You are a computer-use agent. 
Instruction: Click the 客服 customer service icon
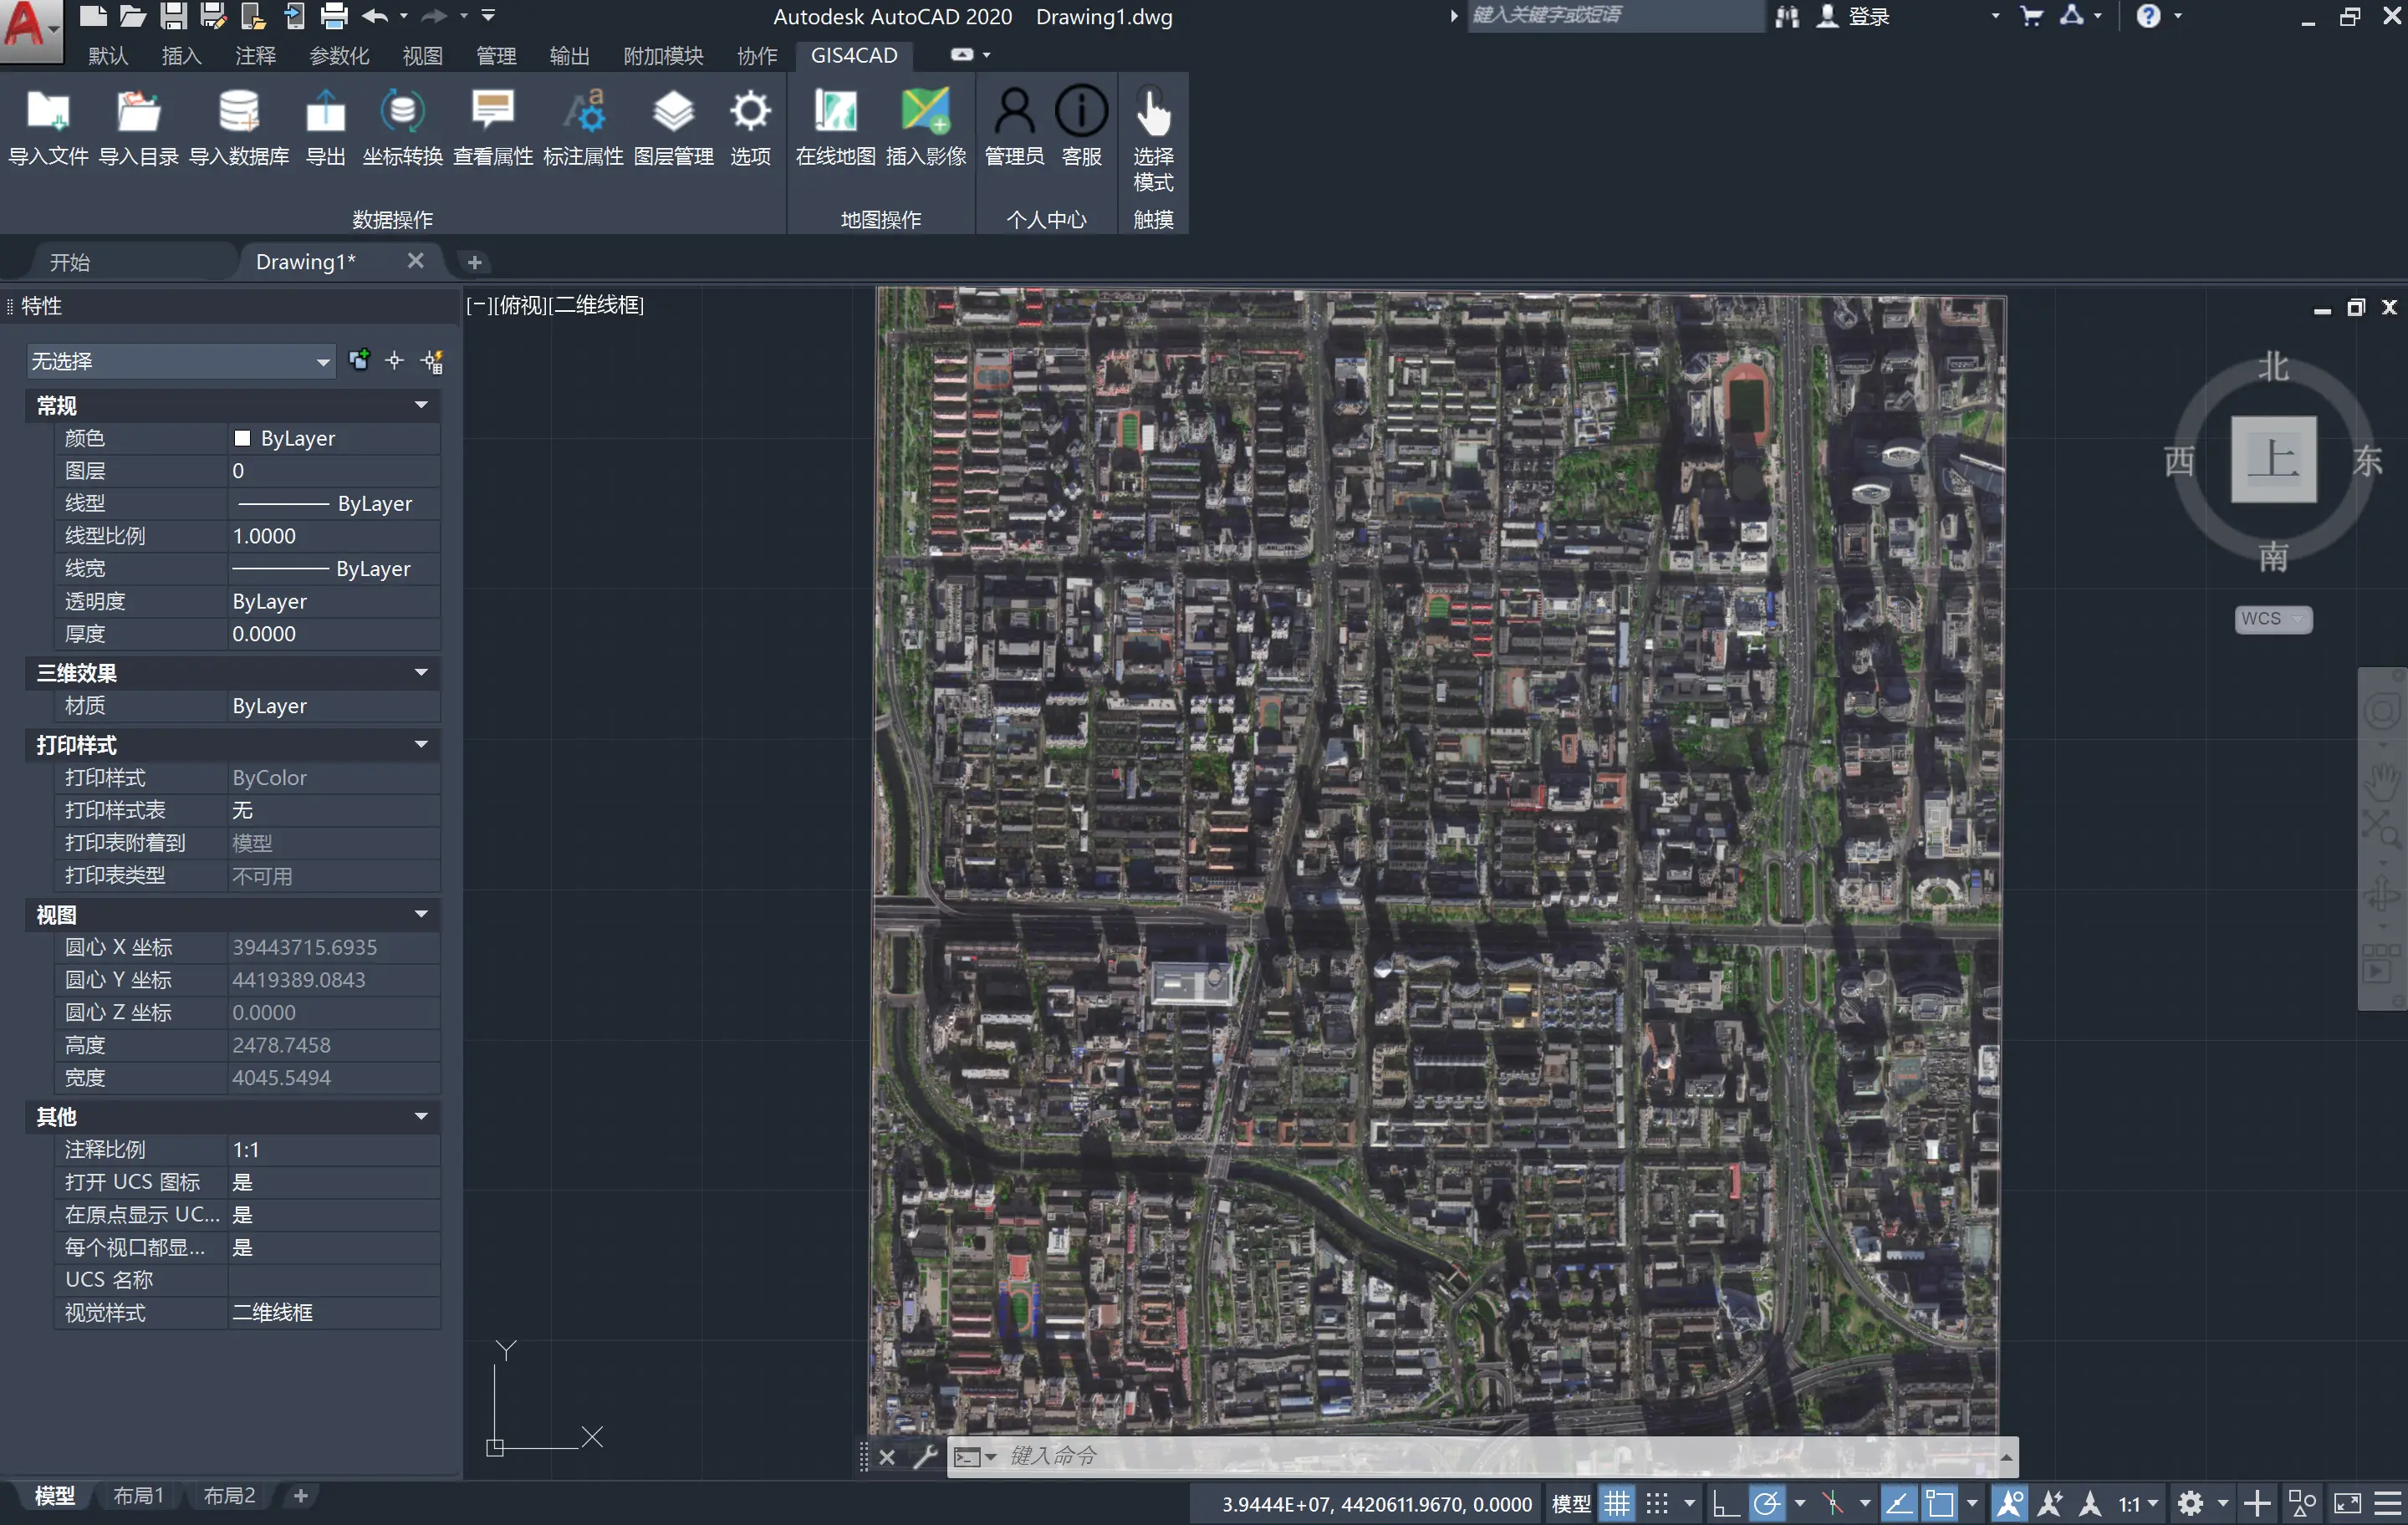pos(1081,112)
